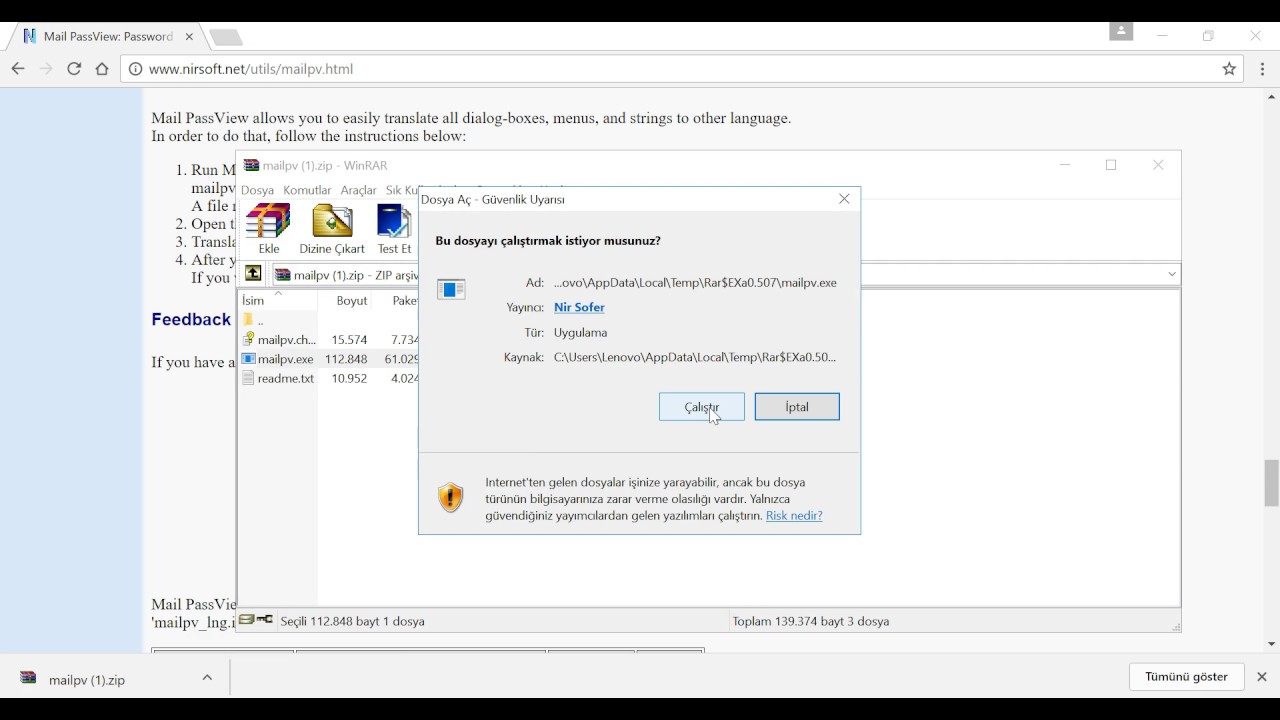1280x720 pixels.
Task: Click the Test Et toolbar icon
Action: coord(394,229)
